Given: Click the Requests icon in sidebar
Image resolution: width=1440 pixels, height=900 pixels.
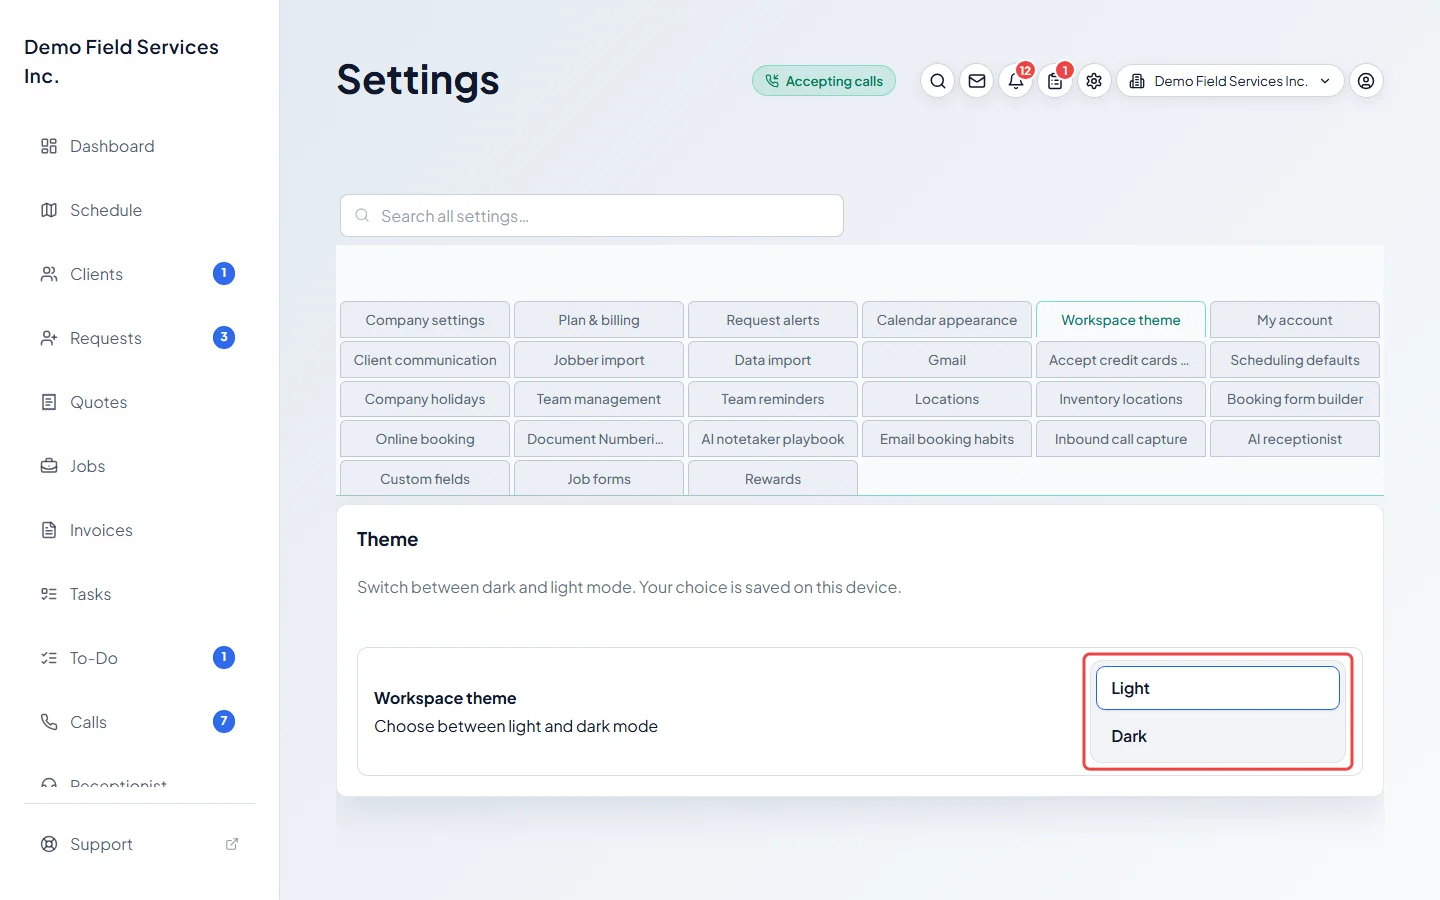Looking at the screenshot, I should (49, 338).
